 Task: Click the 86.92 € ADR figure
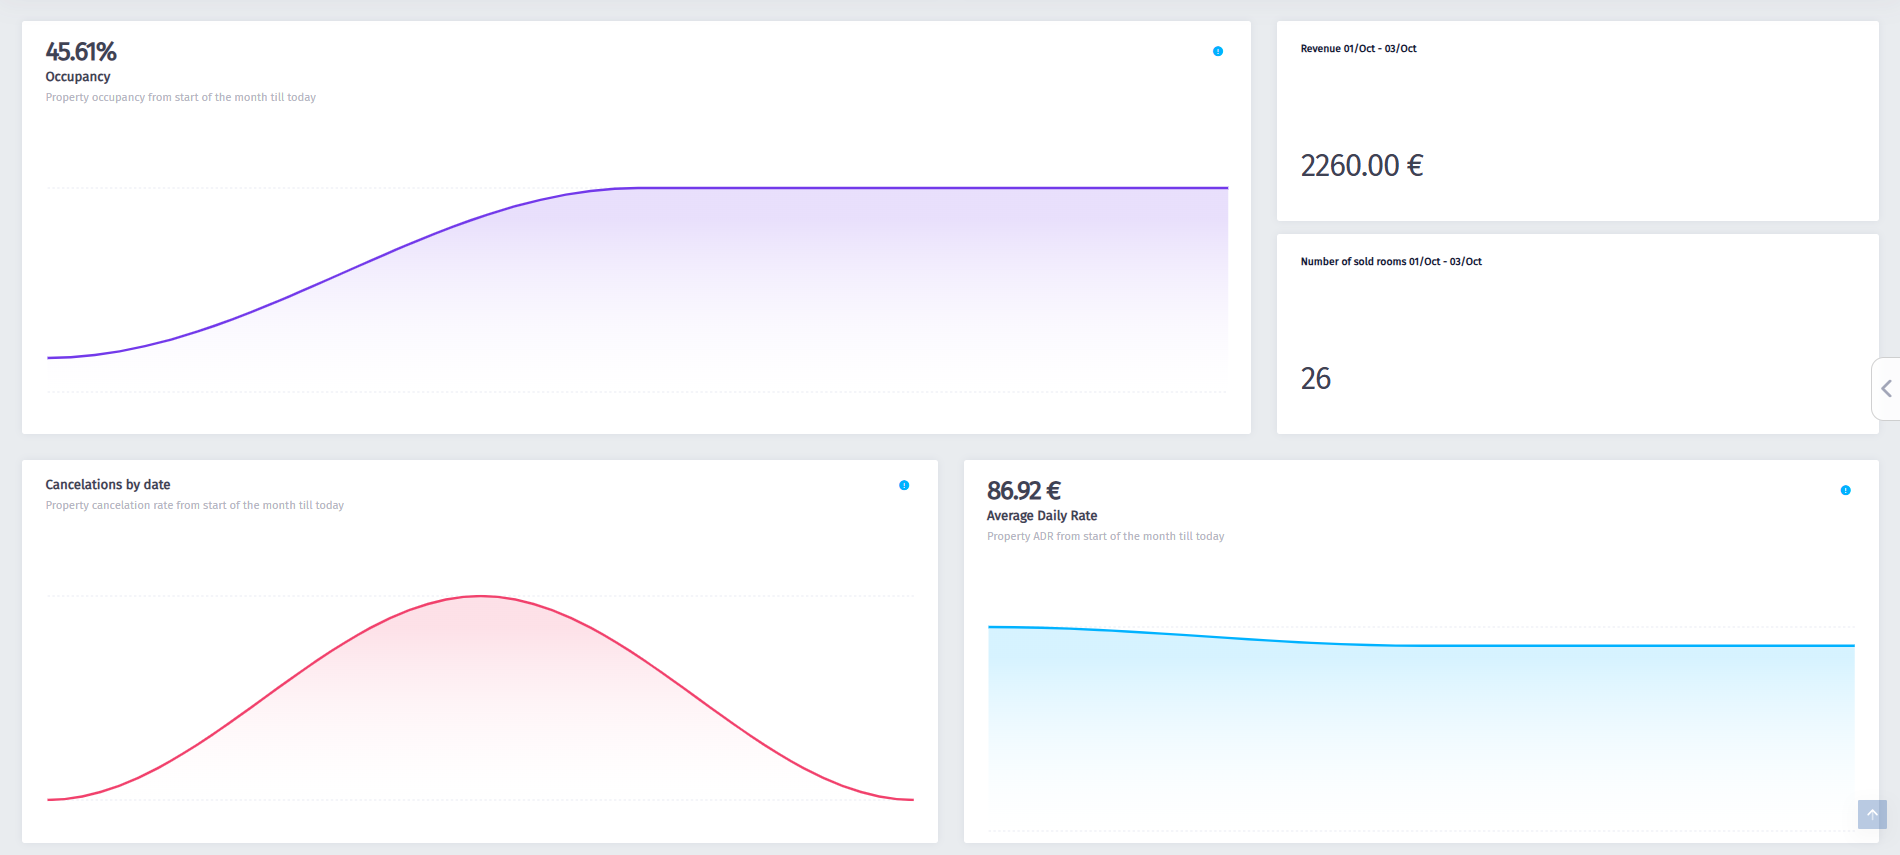(1023, 491)
